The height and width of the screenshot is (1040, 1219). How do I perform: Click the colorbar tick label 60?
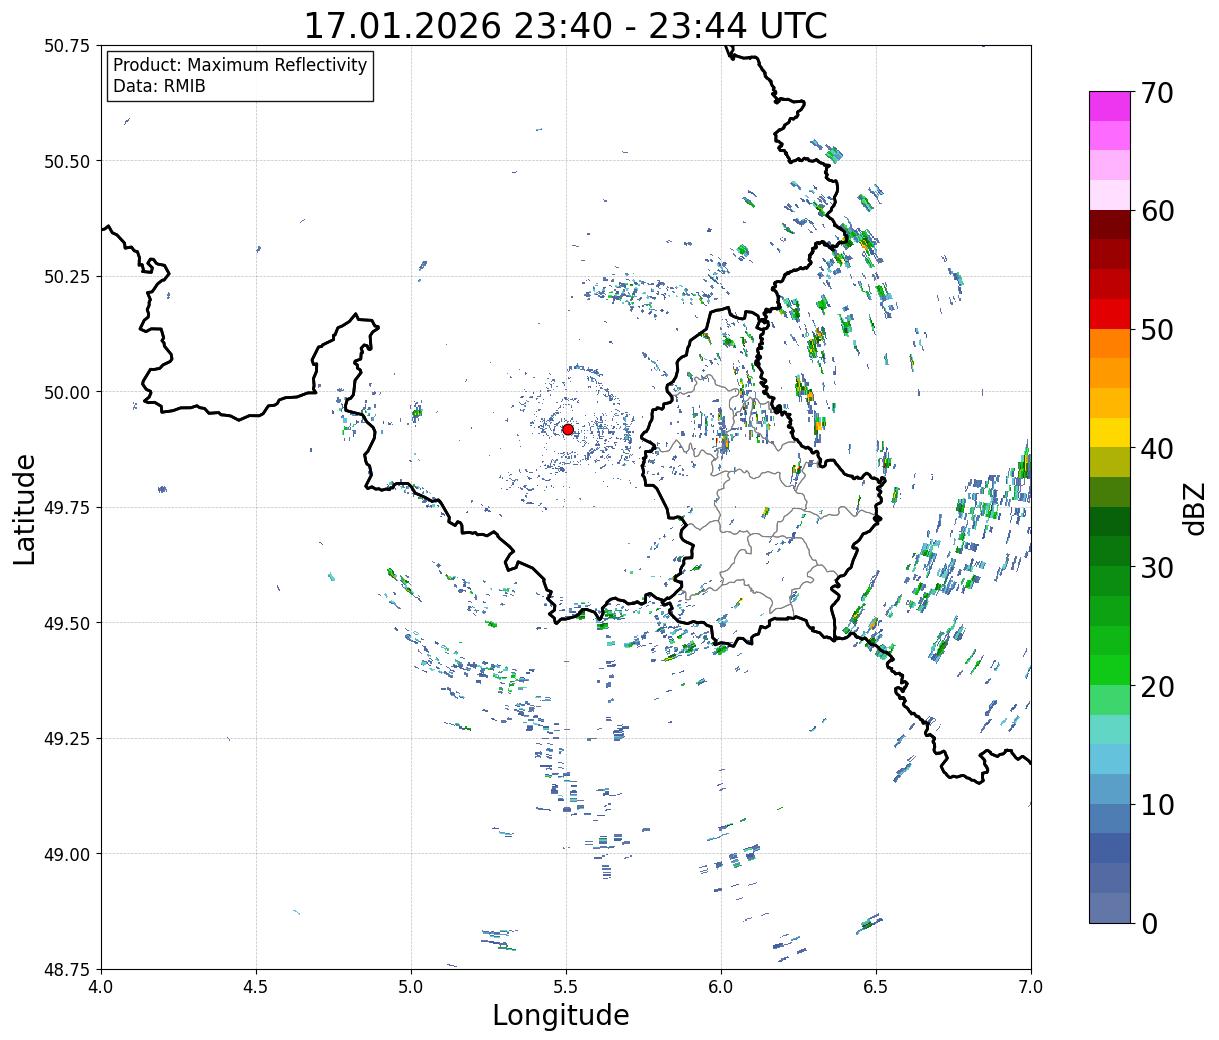tap(1157, 211)
